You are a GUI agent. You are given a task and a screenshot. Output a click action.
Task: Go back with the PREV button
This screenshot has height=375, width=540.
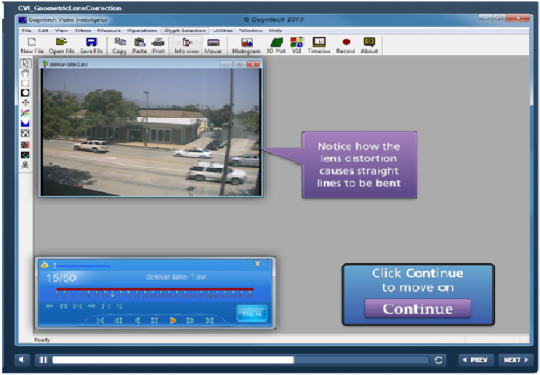click(x=476, y=360)
